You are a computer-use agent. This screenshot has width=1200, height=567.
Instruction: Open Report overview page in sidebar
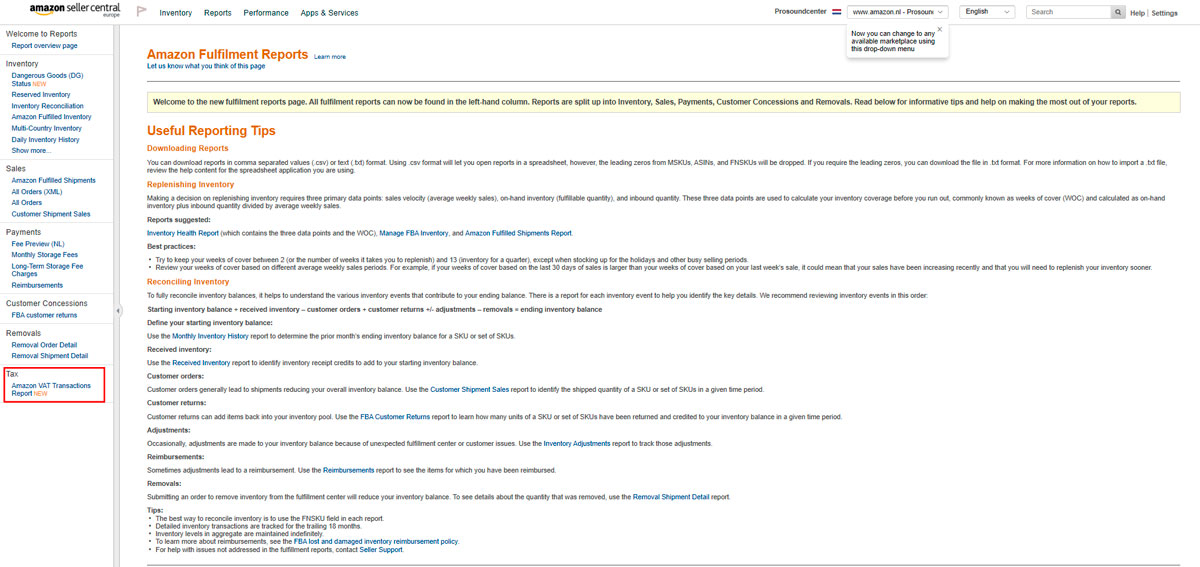(x=44, y=46)
